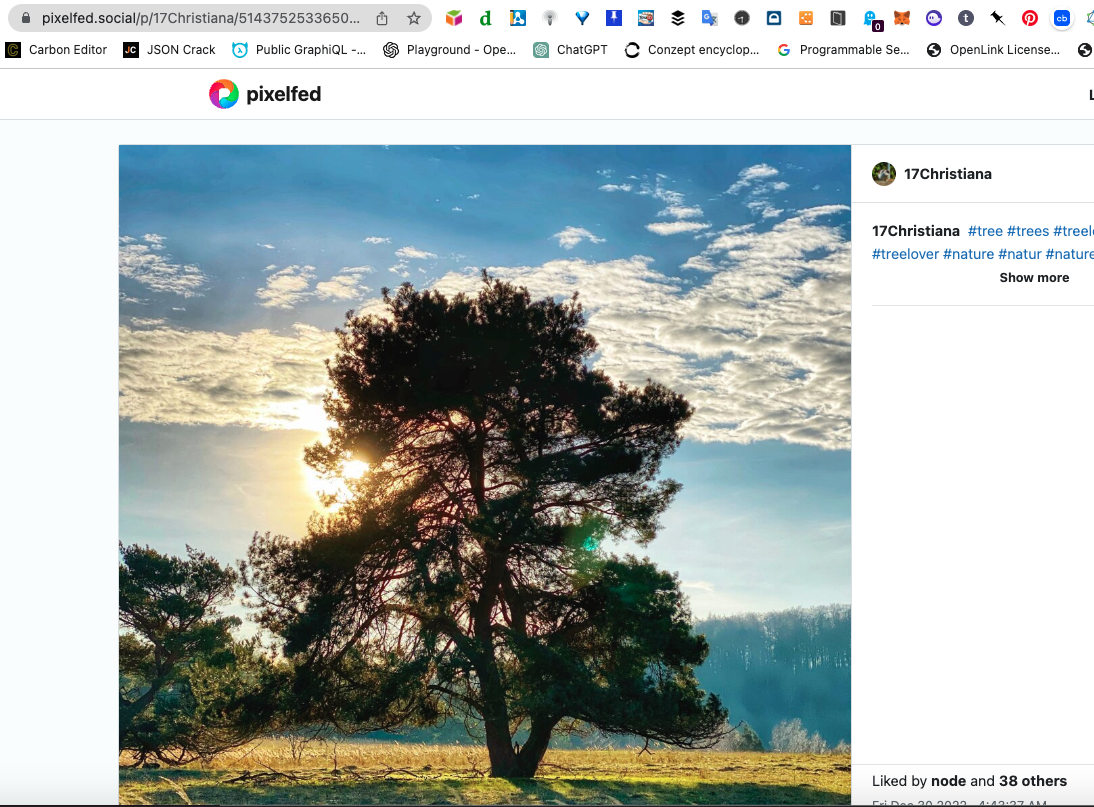This screenshot has height=807, width=1094.
Task: Open the ChatGPT bookmark
Action: point(571,50)
